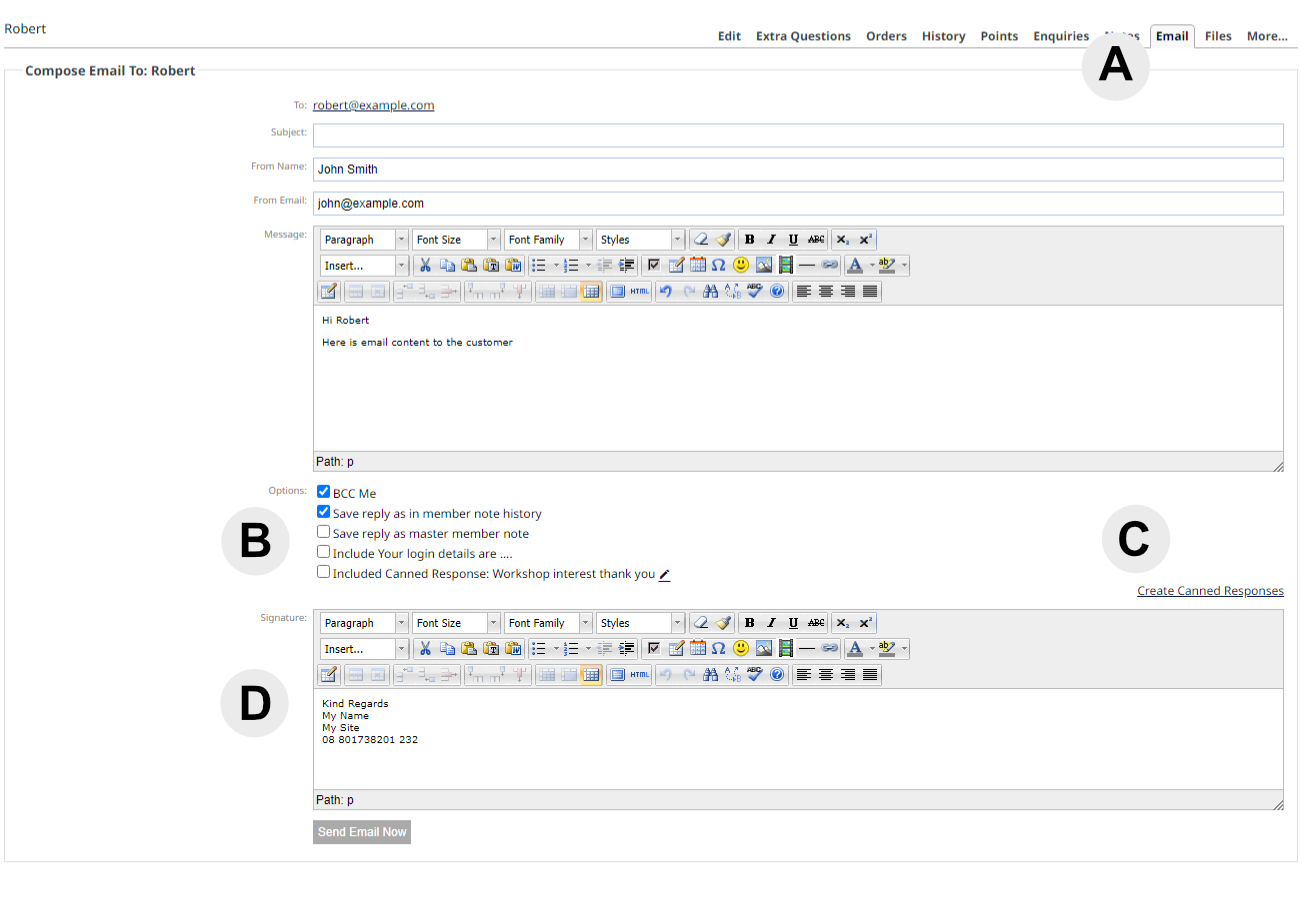
Task: Switch to the Orders tab
Action: 886,36
